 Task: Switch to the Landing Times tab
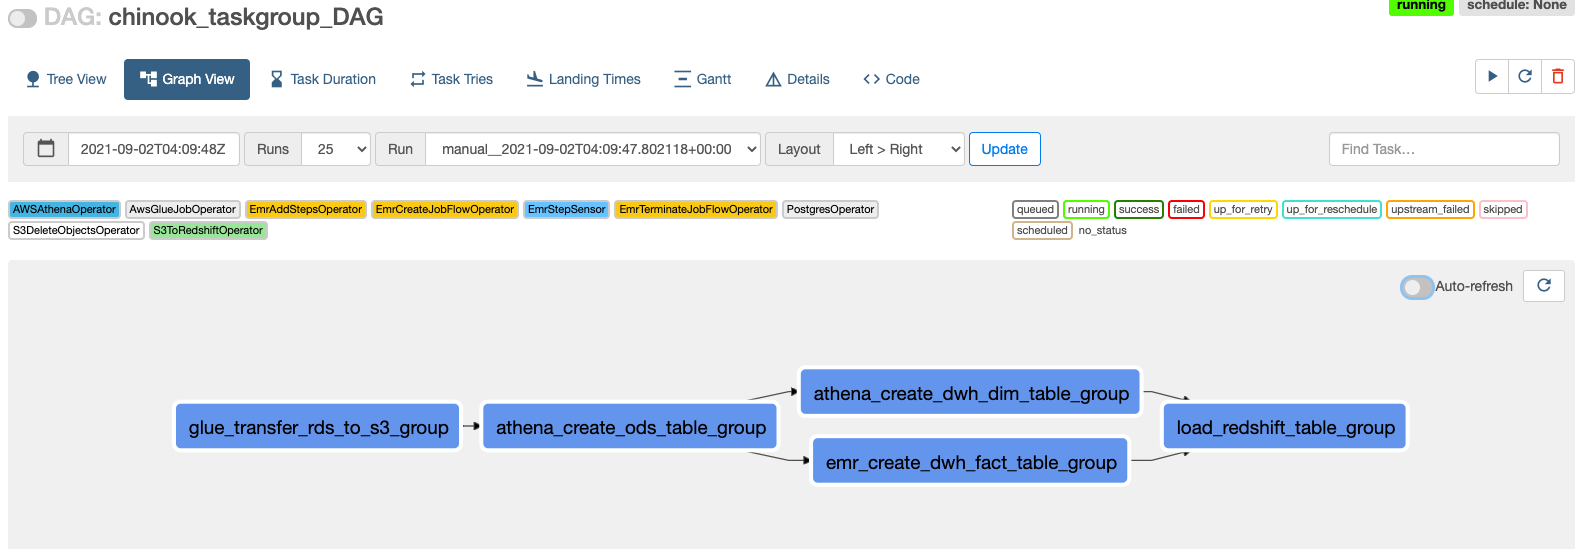coord(584,79)
